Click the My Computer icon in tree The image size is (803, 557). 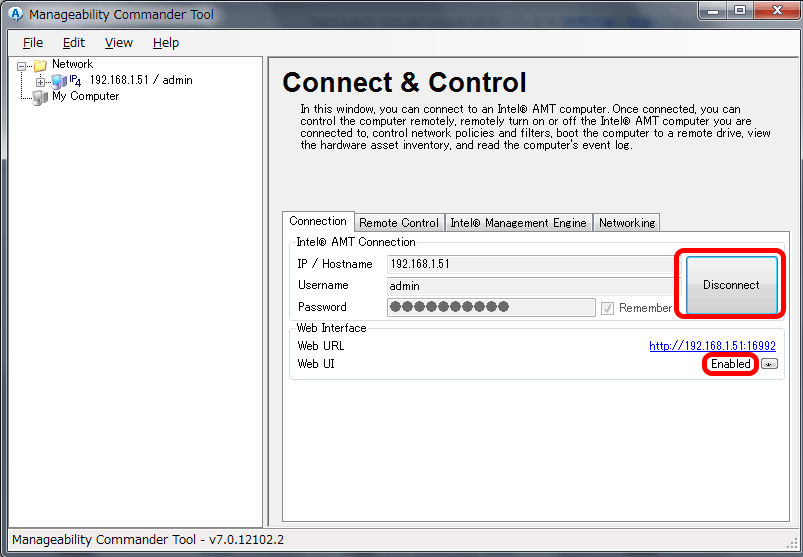(40, 97)
